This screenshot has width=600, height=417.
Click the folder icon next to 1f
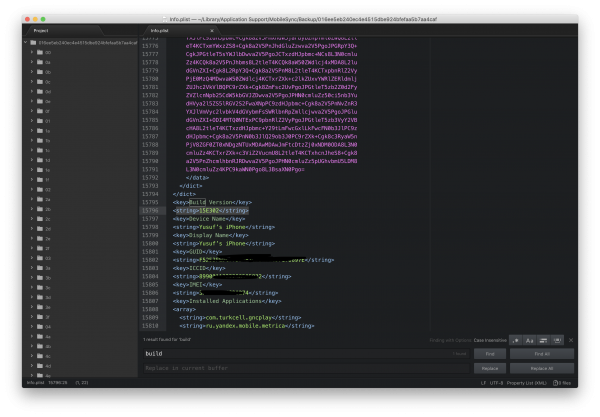coord(40,179)
